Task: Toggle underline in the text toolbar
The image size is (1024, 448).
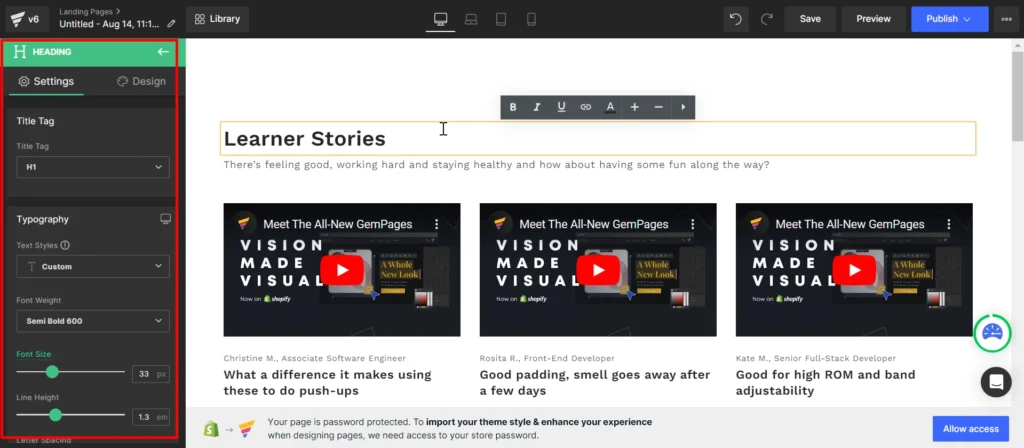Action: pos(561,107)
